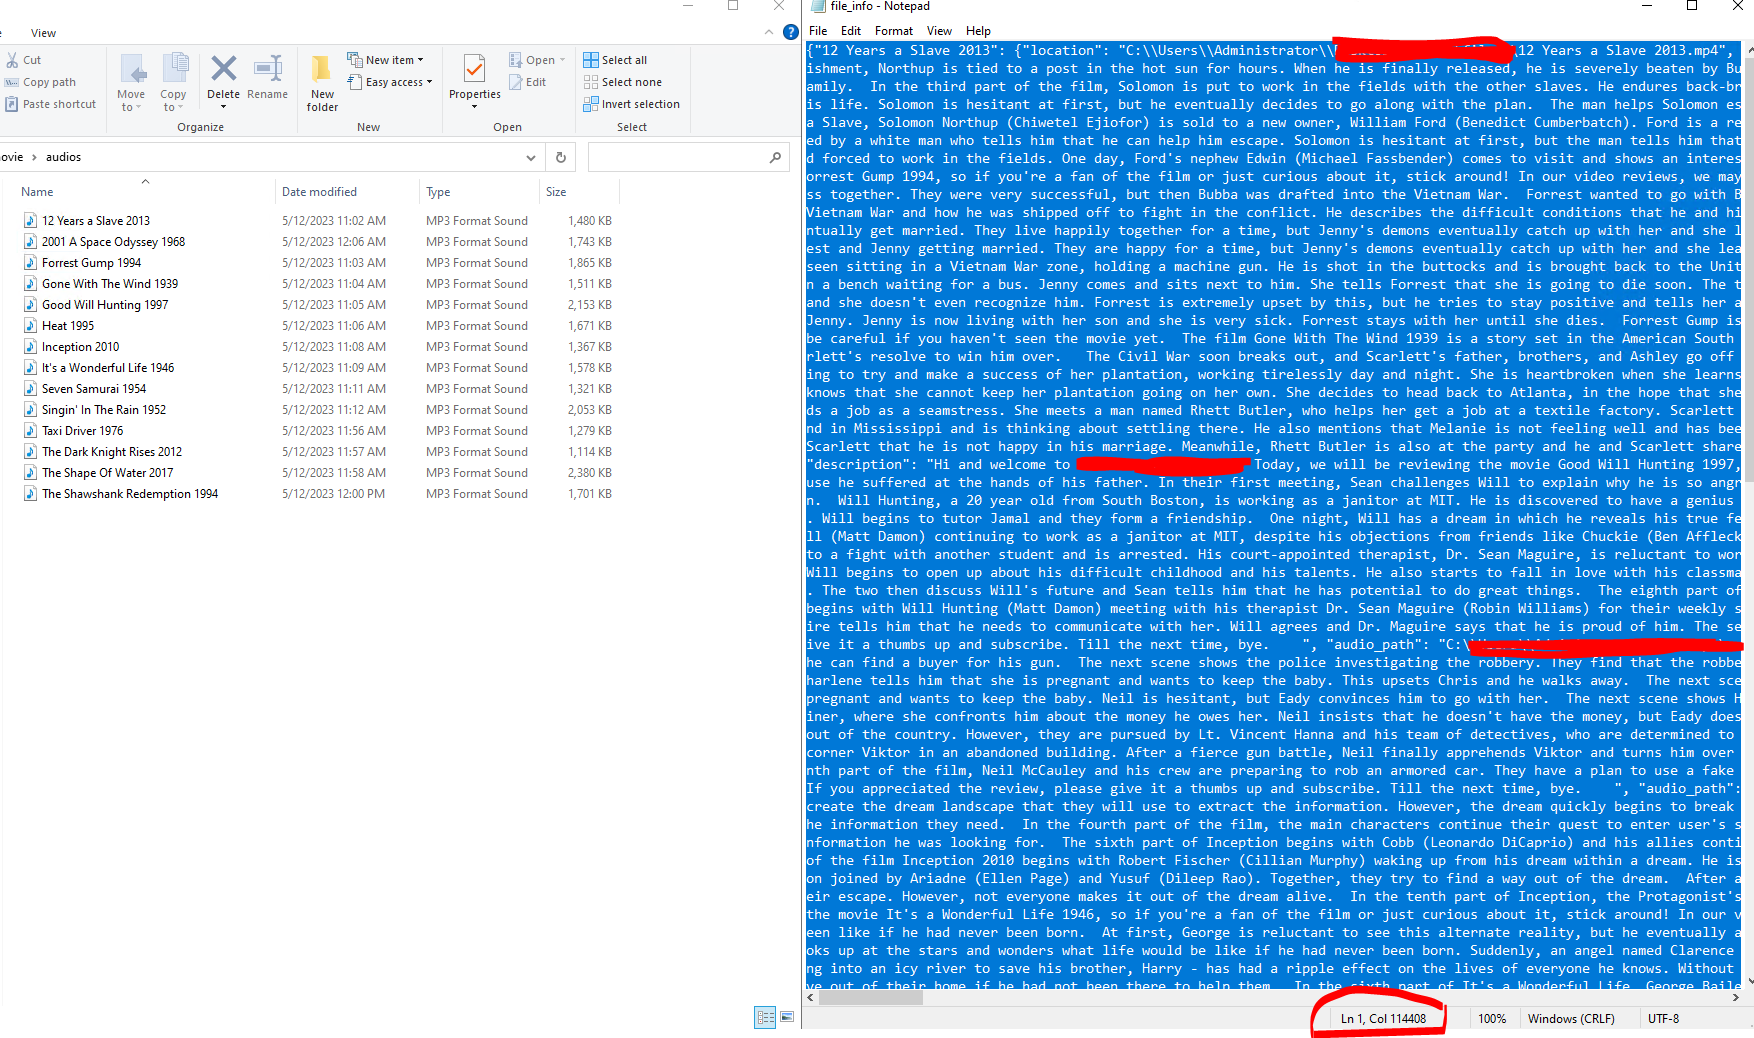
Task: Open the Delete options dropdown arrow
Action: point(224,107)
